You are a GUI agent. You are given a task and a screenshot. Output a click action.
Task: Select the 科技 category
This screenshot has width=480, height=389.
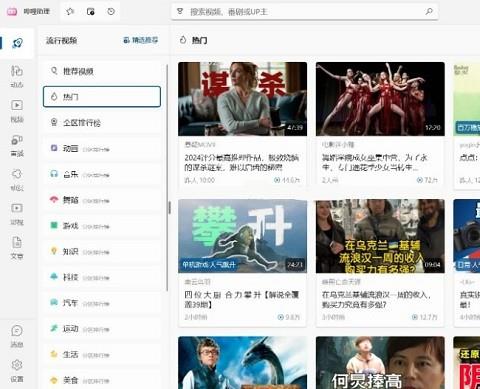102,277
